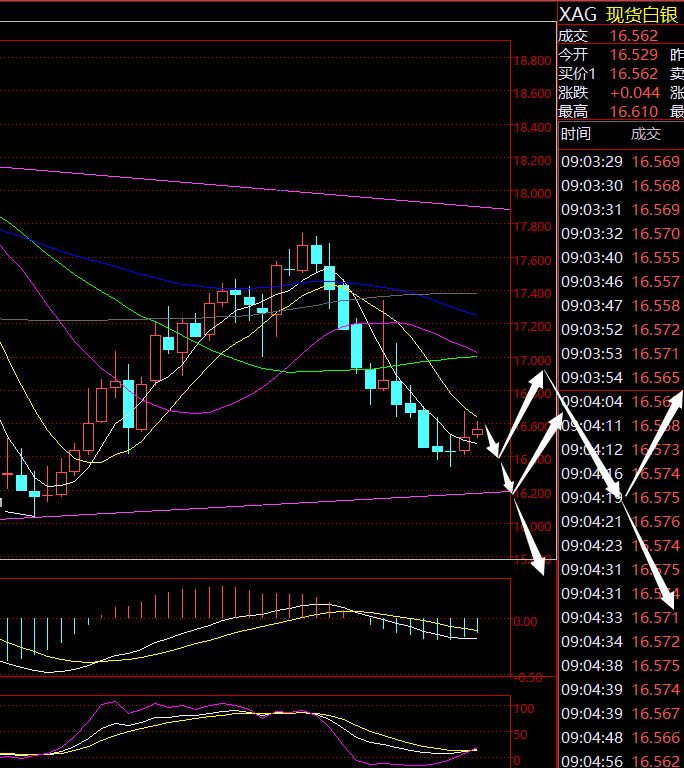
Task: Select the tick row timed 09:03:31
Action: (x=621, y=210)
